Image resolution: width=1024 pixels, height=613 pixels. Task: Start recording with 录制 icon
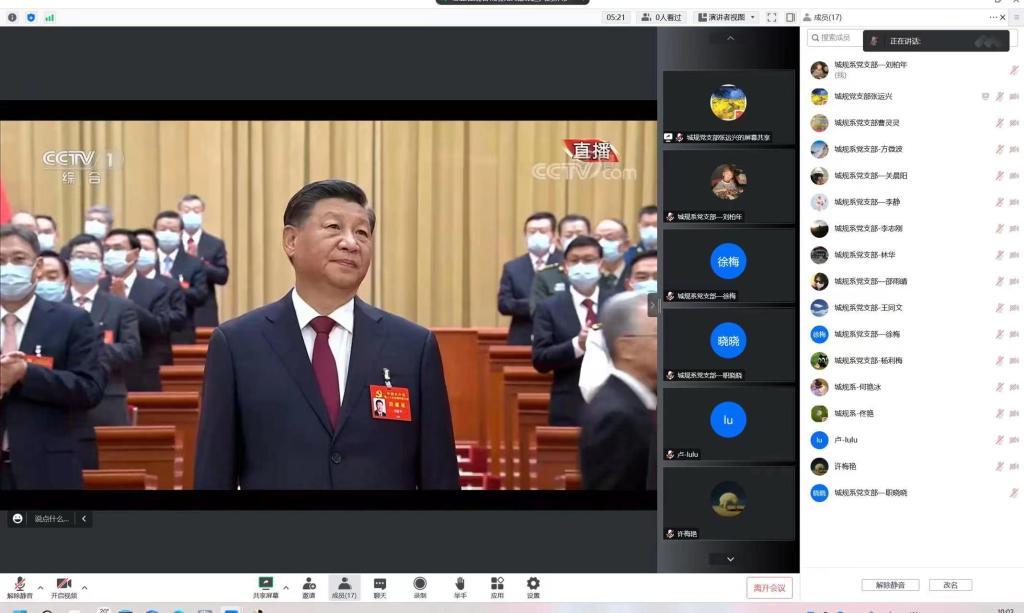click(420, 584)
